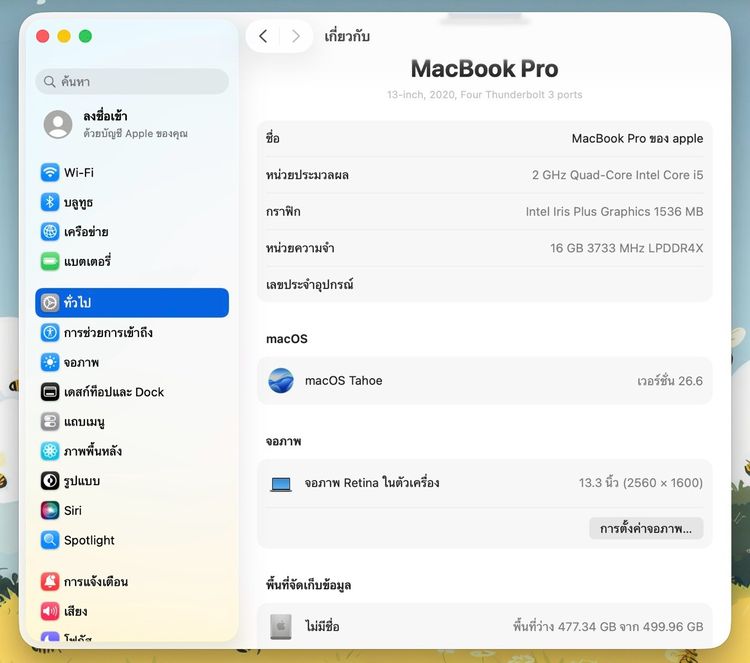
Task: Open the Displays (จอภาพ) sun icon in sidebar
Action: pyautogui.click(x=50, y=362)
